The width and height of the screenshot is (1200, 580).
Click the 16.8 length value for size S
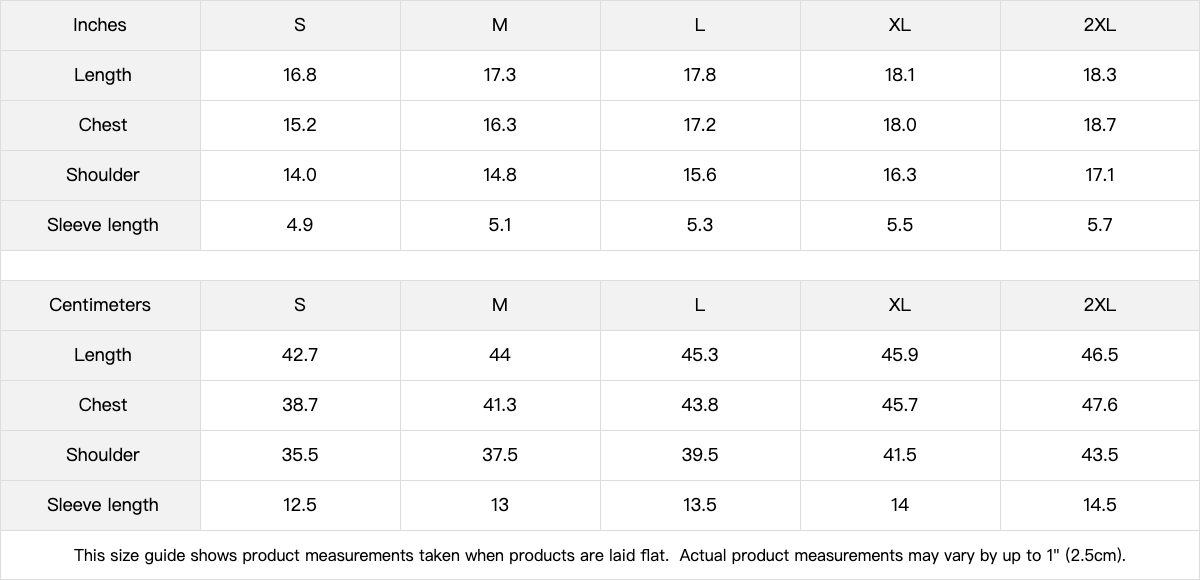(300, 75)
